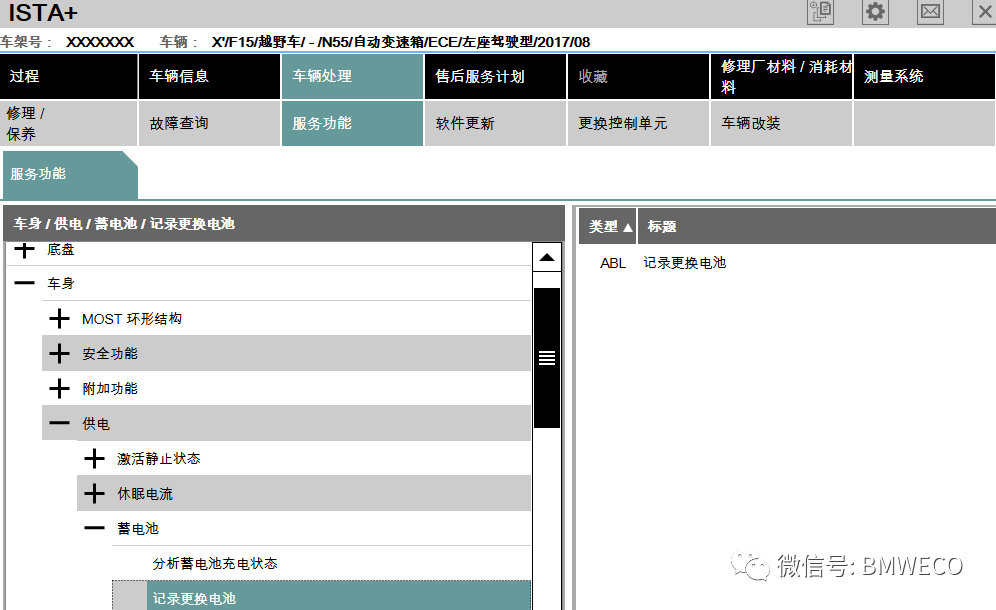Open the 测量系统 tab
The image size is (996, 610).
click(x=924, y=76)
